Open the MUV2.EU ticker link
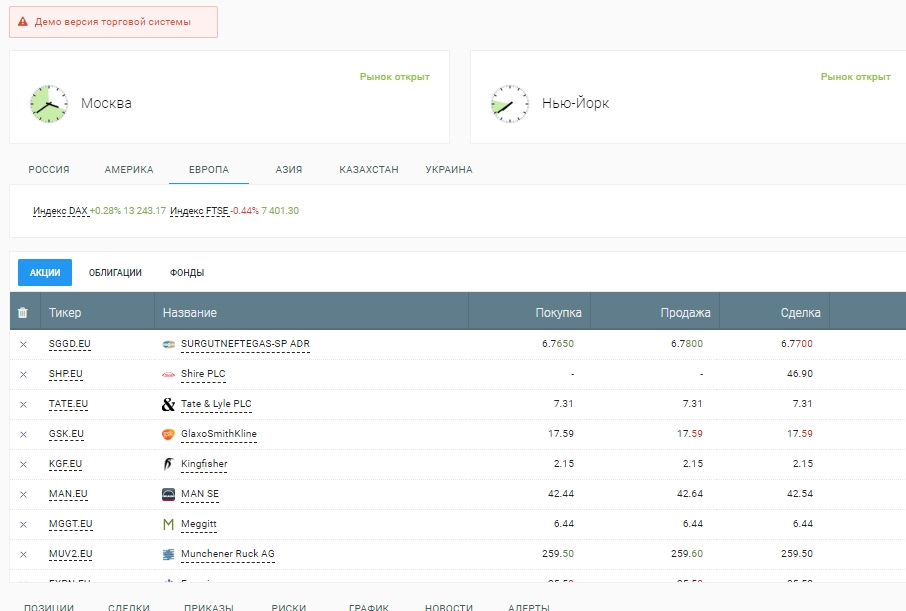Viewport: 906px width, 611px height. pos(70,554)
